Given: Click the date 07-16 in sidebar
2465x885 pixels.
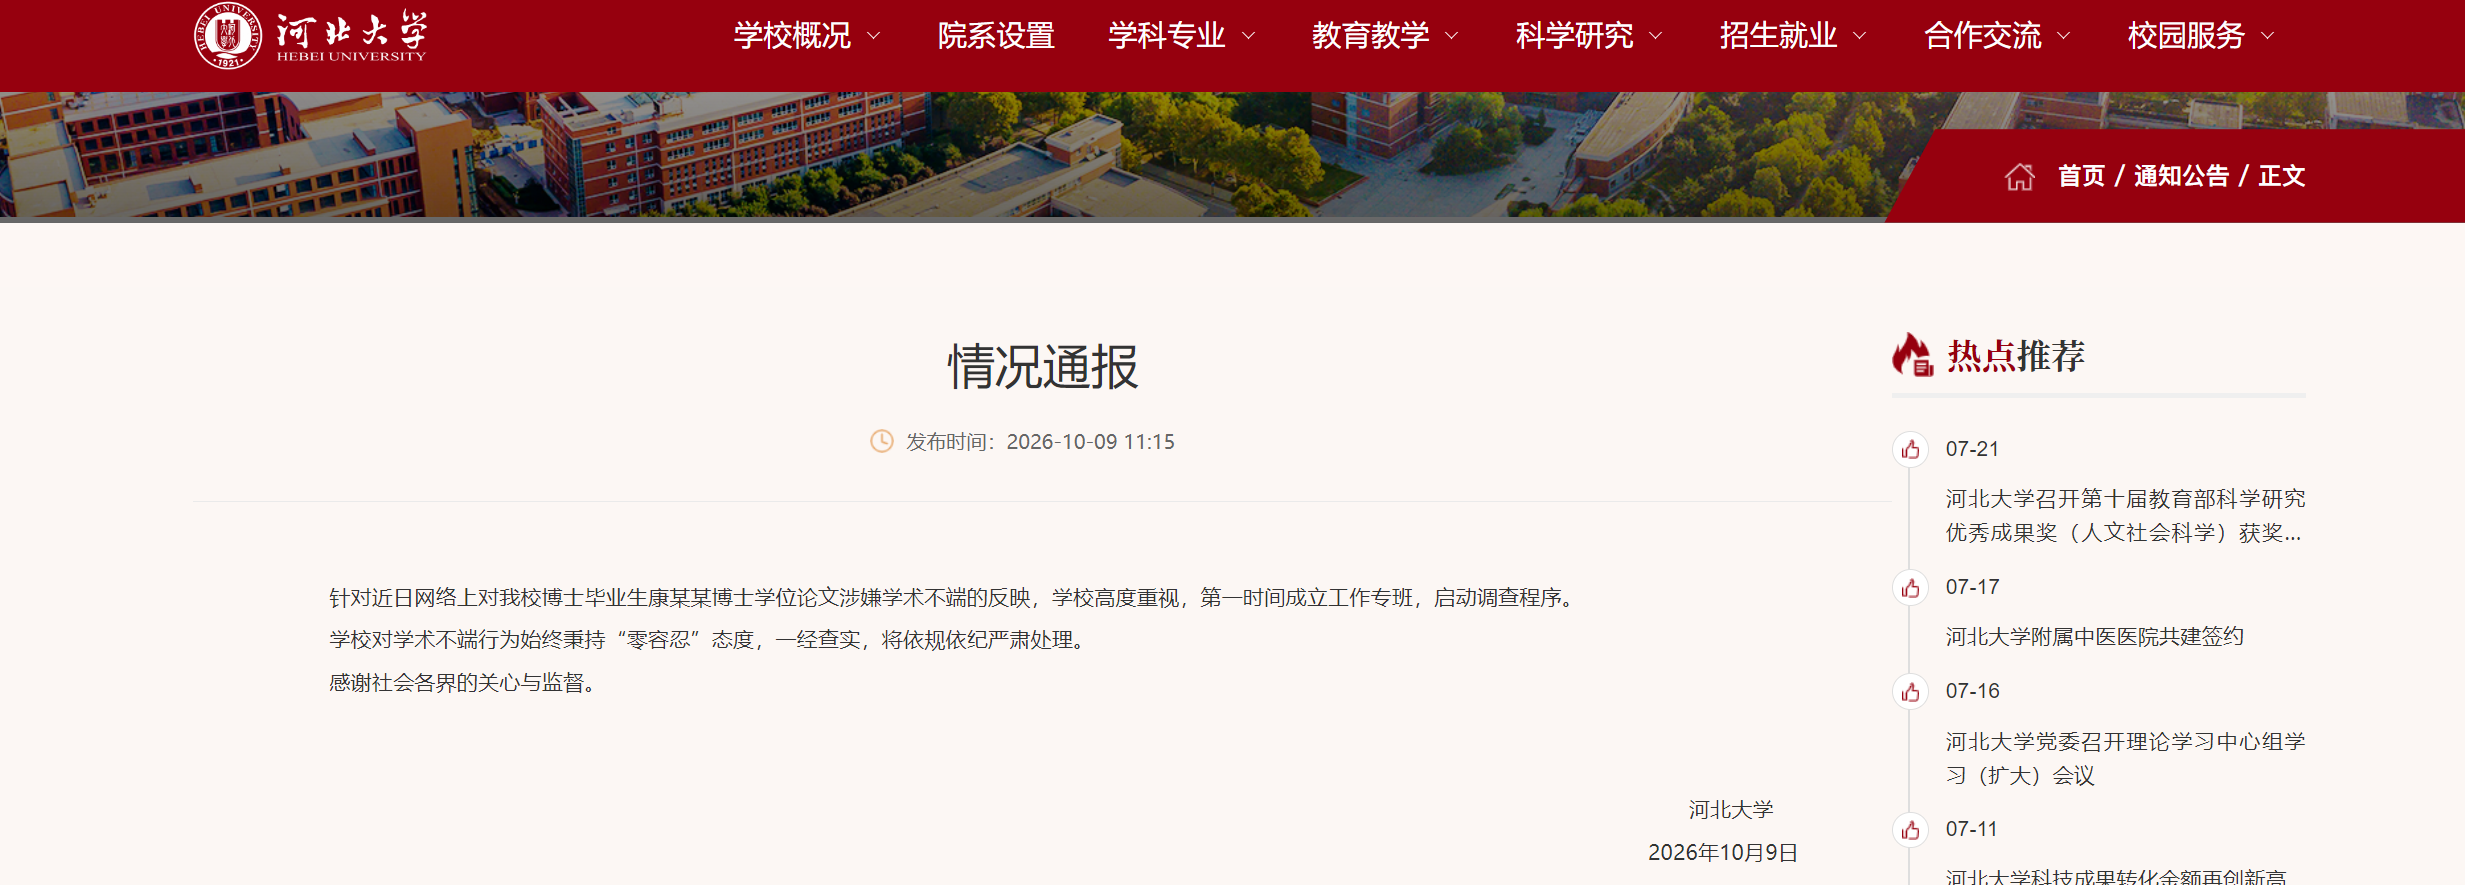Looking at the screenshot, I should (1972, 691).
